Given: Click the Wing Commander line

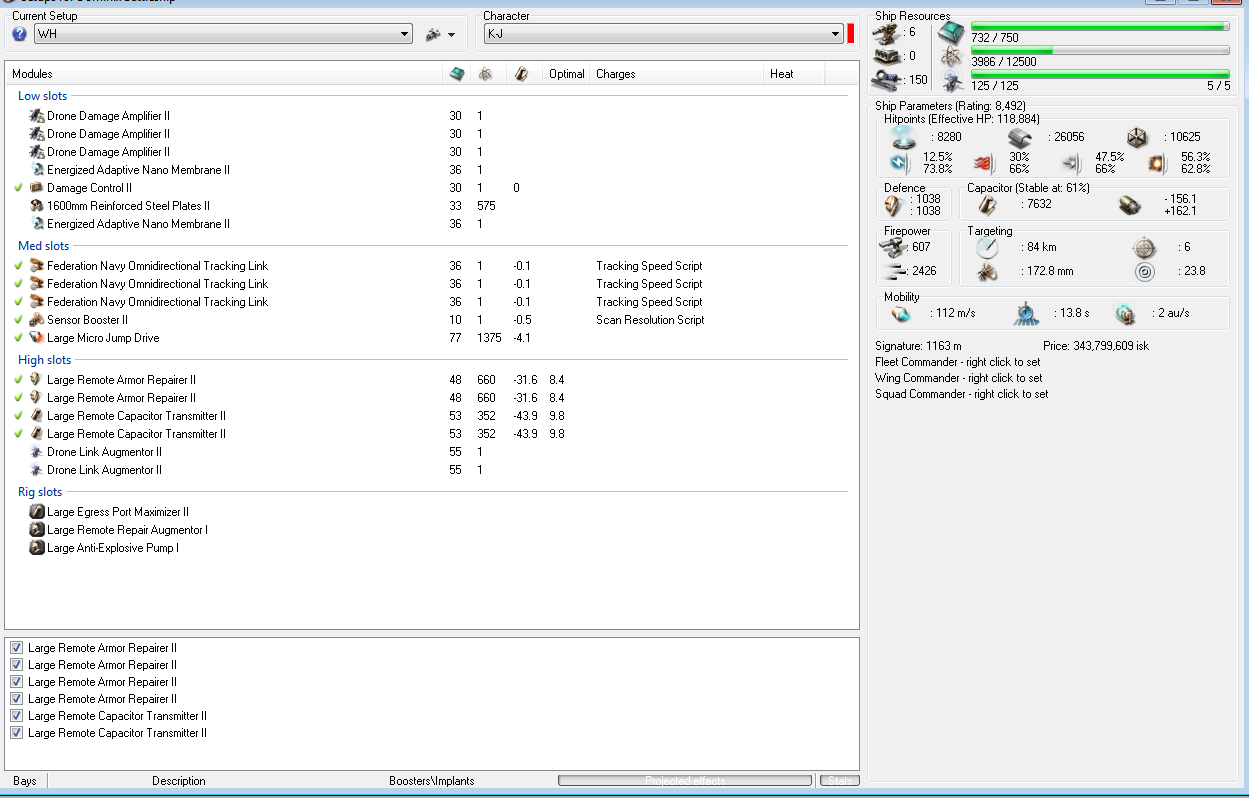Looking at the screenshot, I should click(958, 378).
